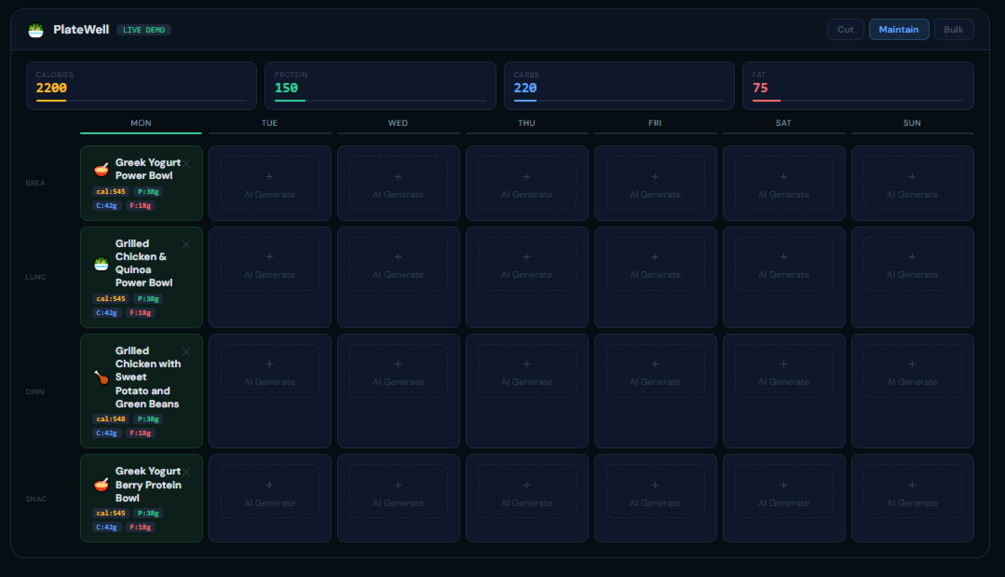AI Generate dinner for Sunday

(912, 371)
